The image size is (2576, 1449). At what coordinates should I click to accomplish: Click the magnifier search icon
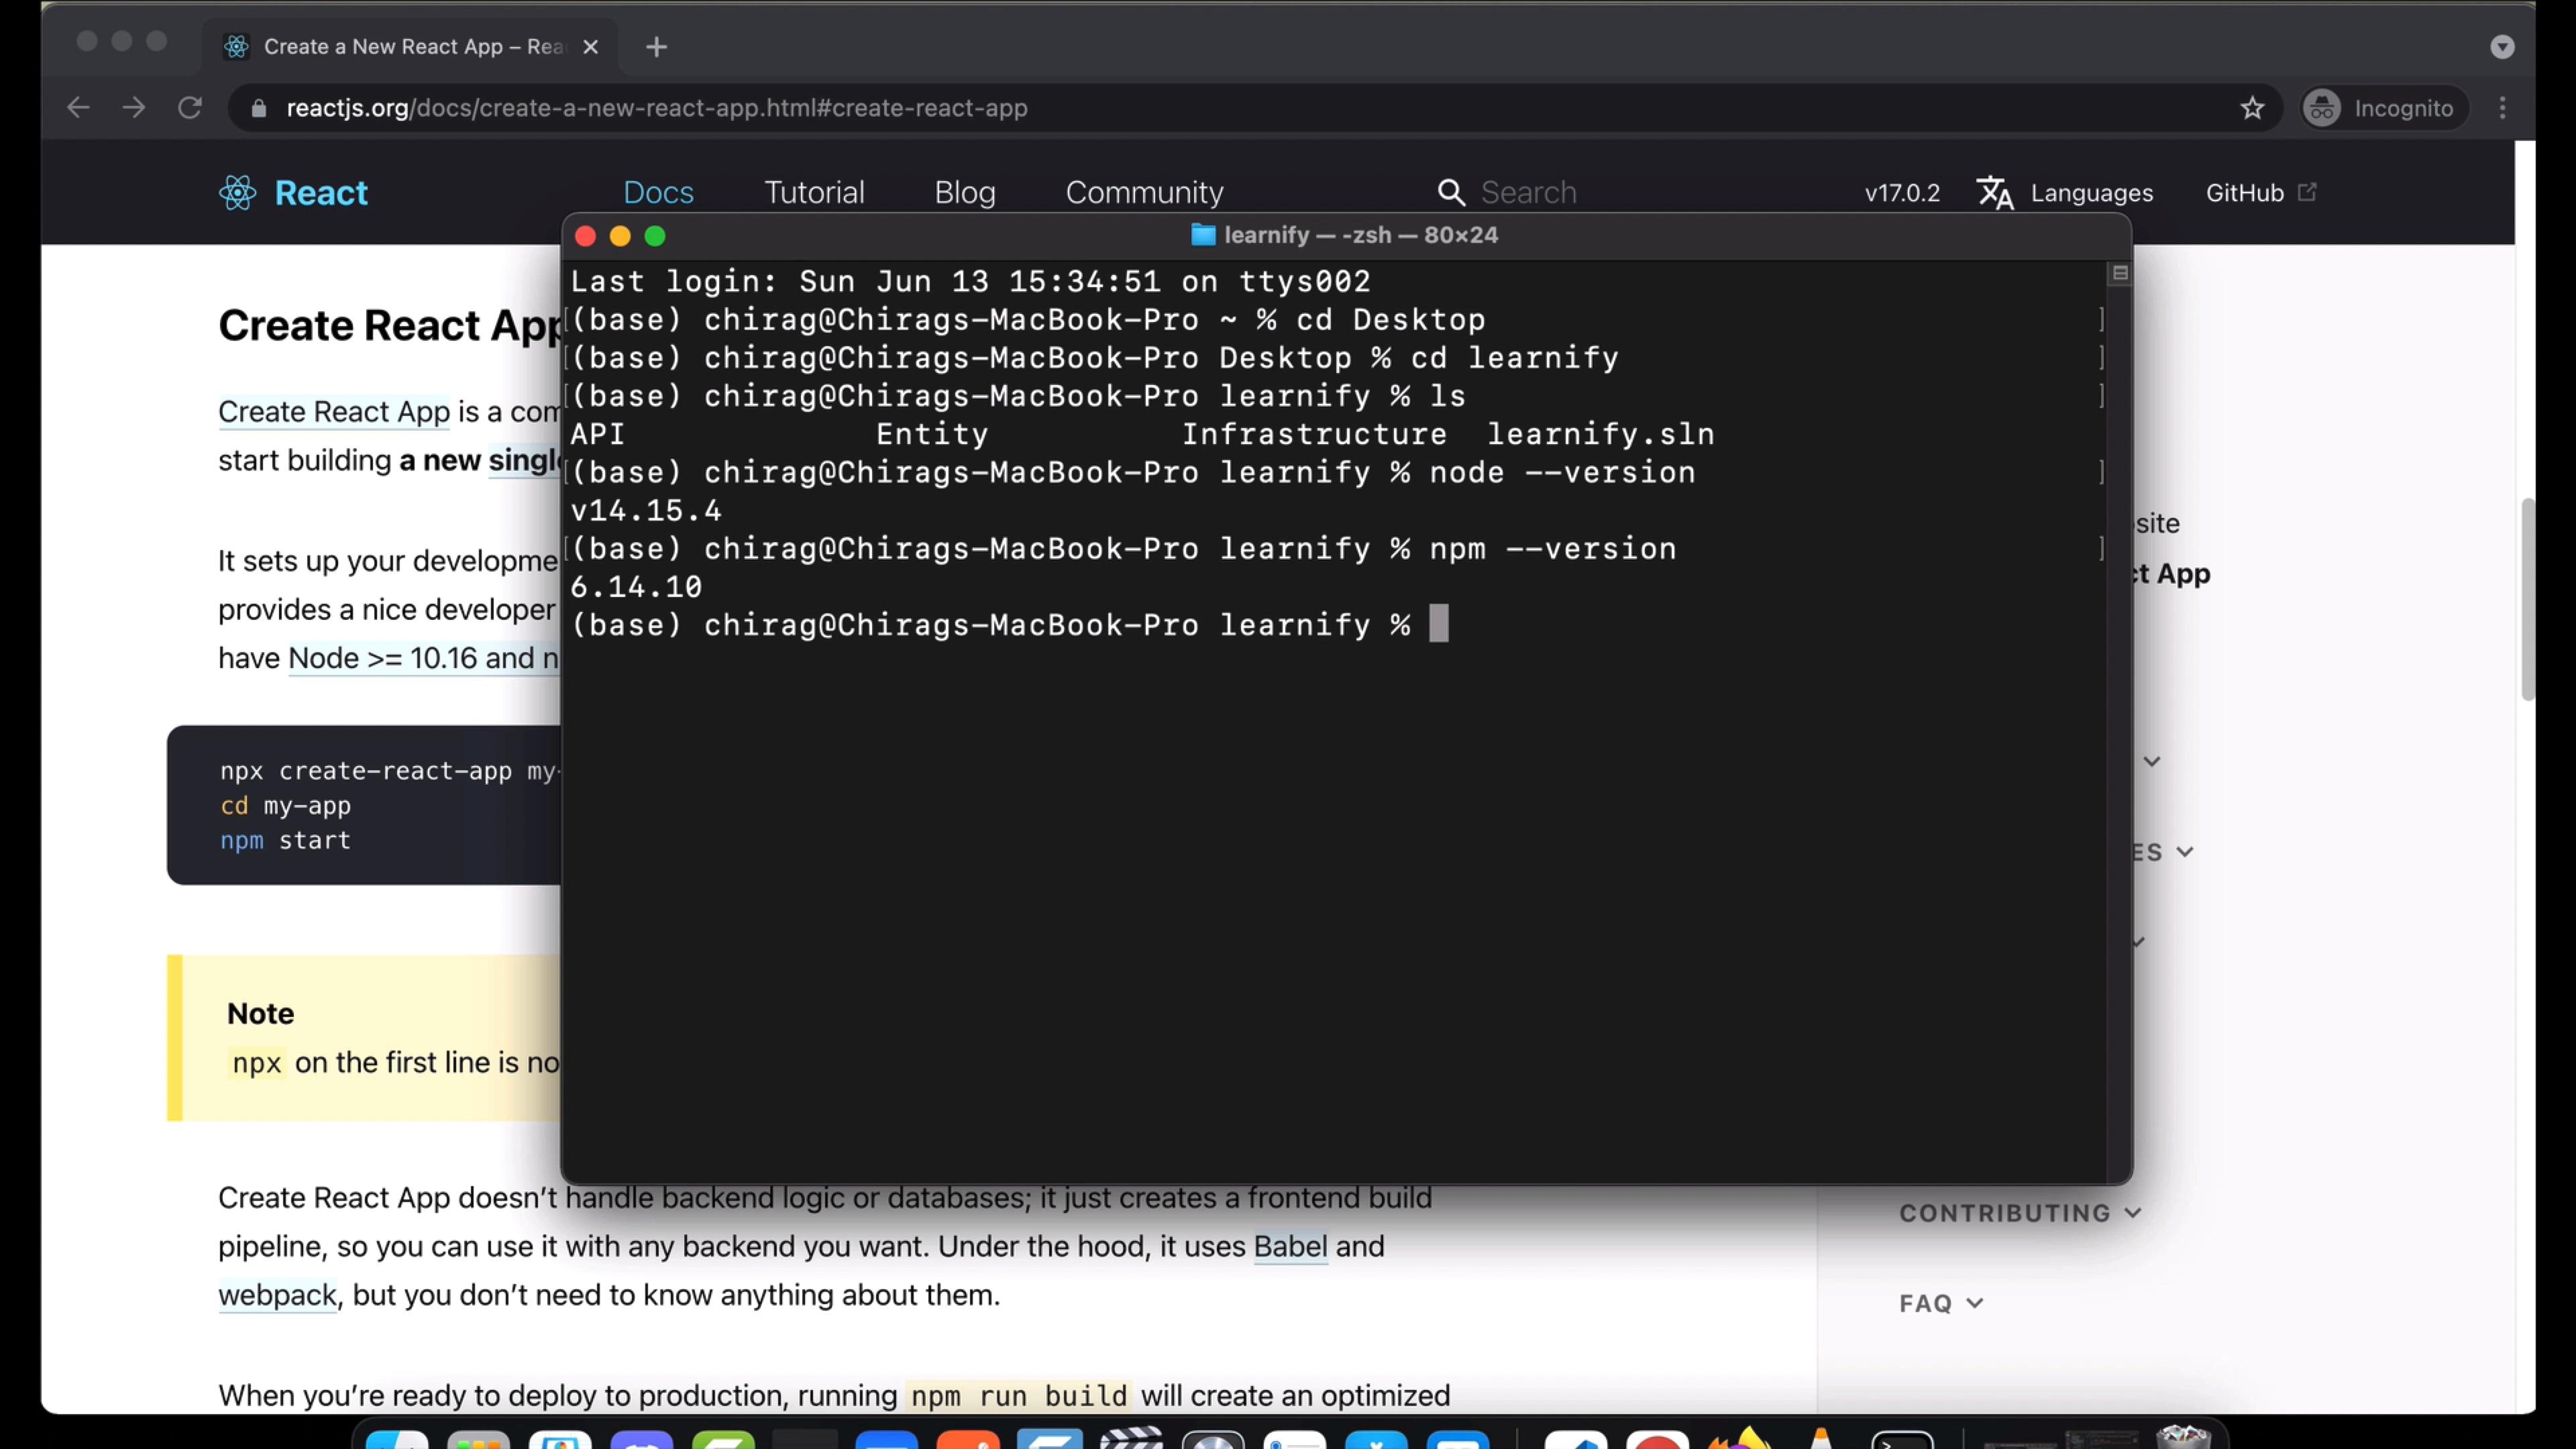[1451, 192]
